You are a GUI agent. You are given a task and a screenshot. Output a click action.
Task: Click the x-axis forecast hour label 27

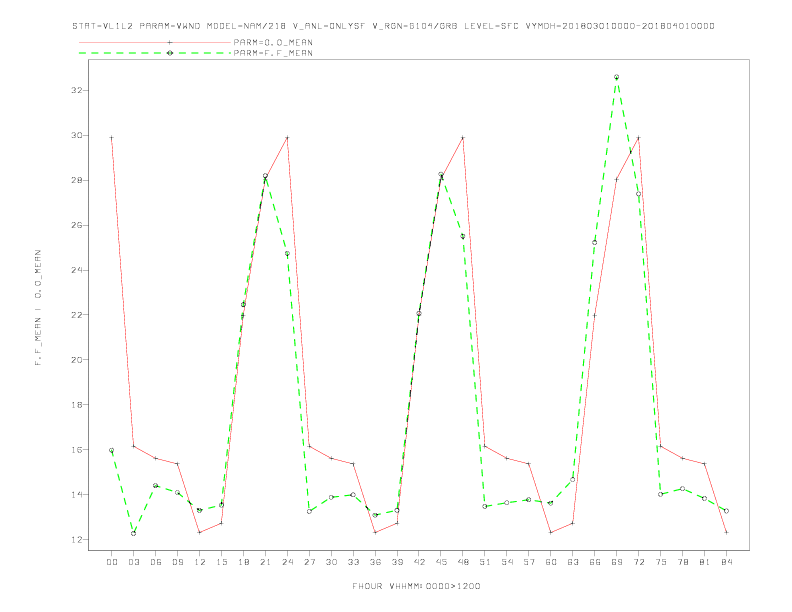pyautogui.click(x=309, y=562)
